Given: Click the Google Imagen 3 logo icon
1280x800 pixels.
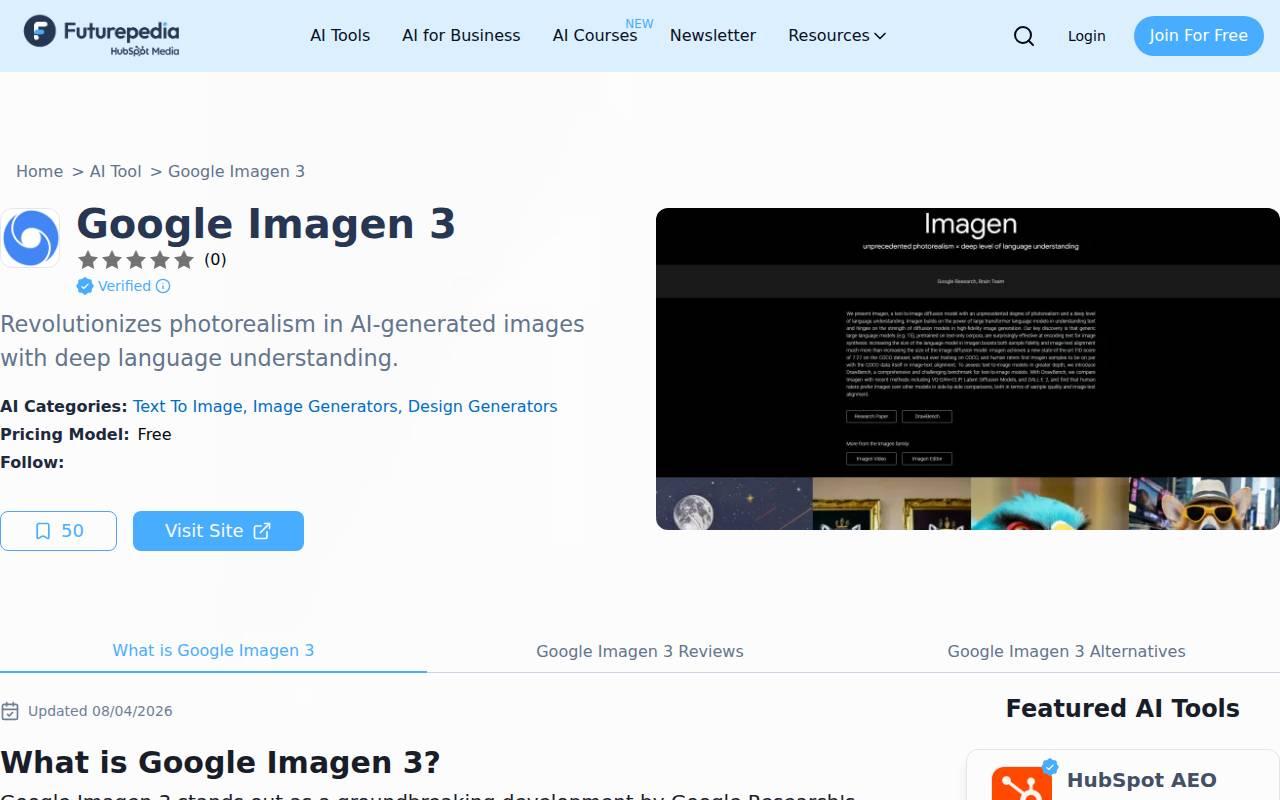Looking at the screenshot, I should [30, 238].
